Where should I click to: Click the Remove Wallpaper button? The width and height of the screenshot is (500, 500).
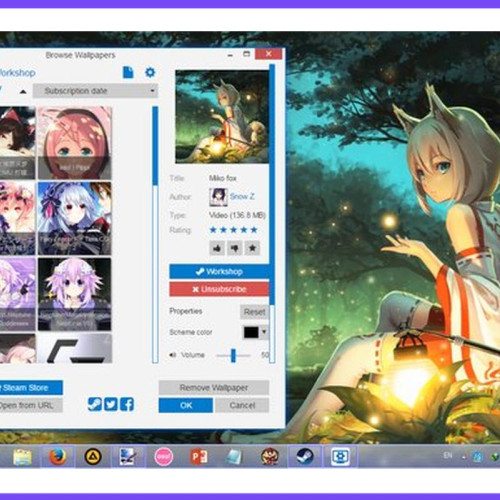pyautogui.click(x=214, y=388)
